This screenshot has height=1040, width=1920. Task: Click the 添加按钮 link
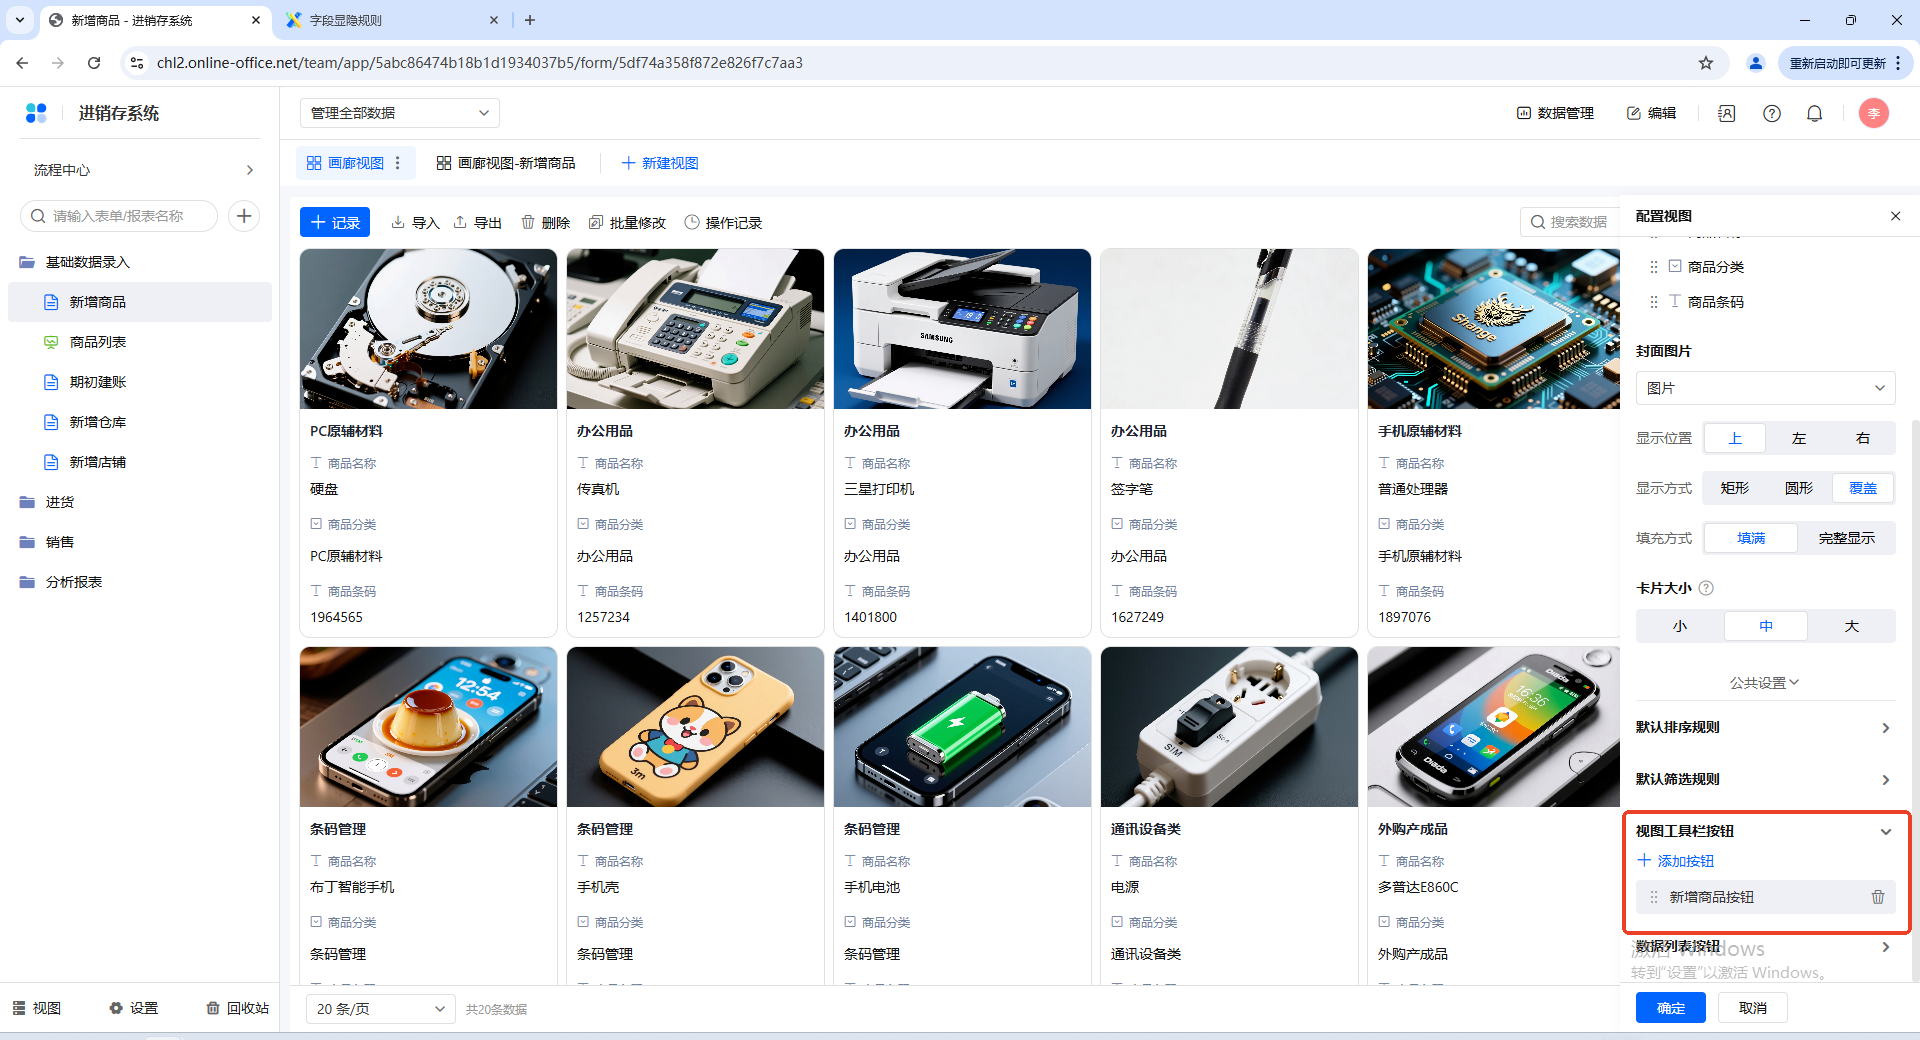(x=1676, y=861)
